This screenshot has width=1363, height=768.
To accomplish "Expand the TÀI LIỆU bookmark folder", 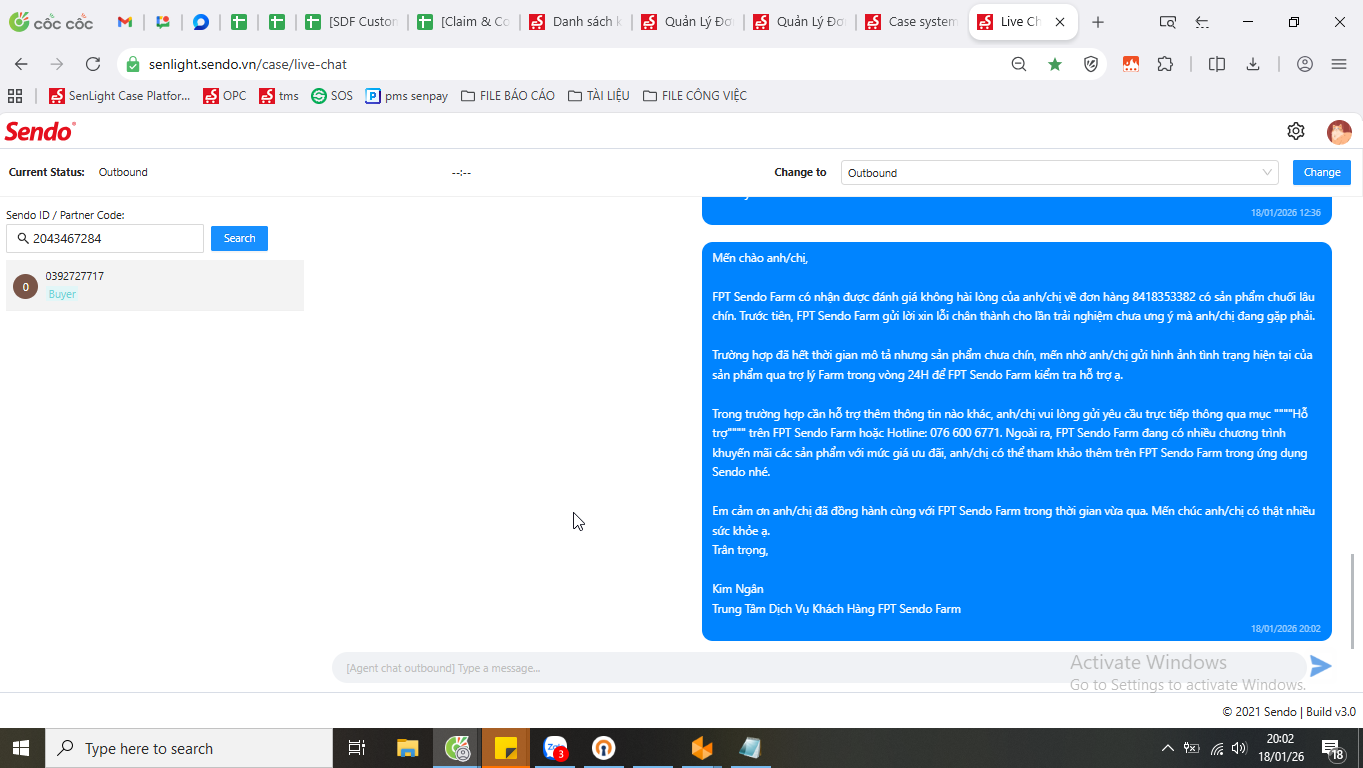I will pos(598,96).
